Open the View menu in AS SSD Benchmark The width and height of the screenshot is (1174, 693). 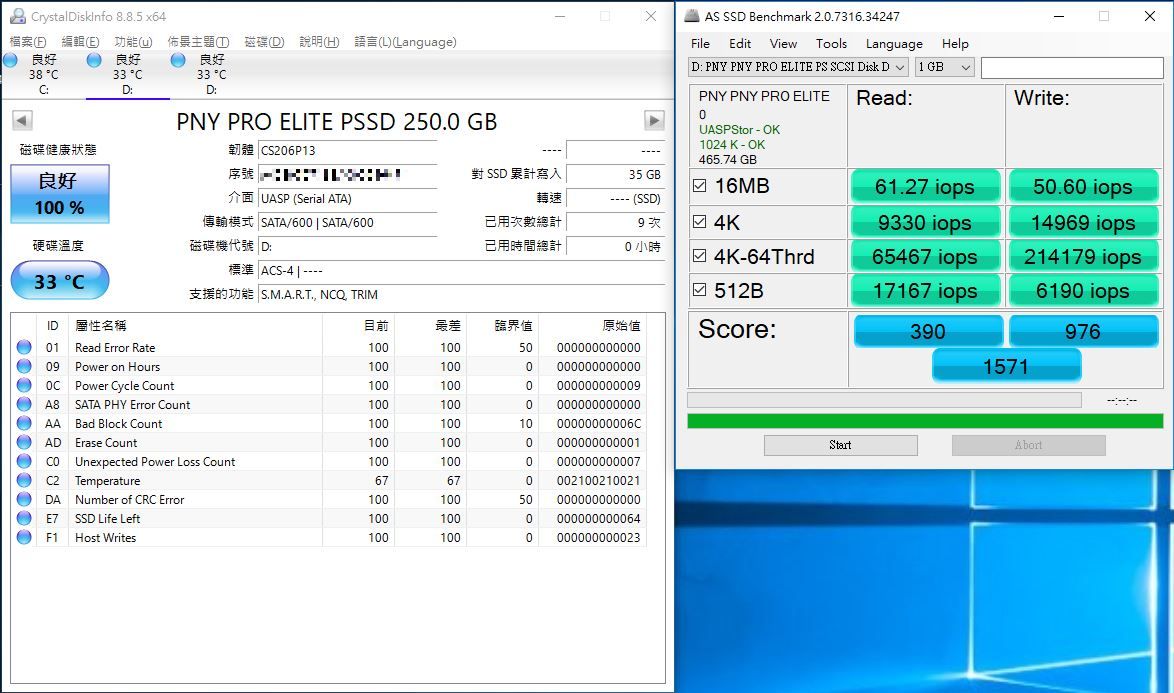pyautogui.click(x=783, y=43)
